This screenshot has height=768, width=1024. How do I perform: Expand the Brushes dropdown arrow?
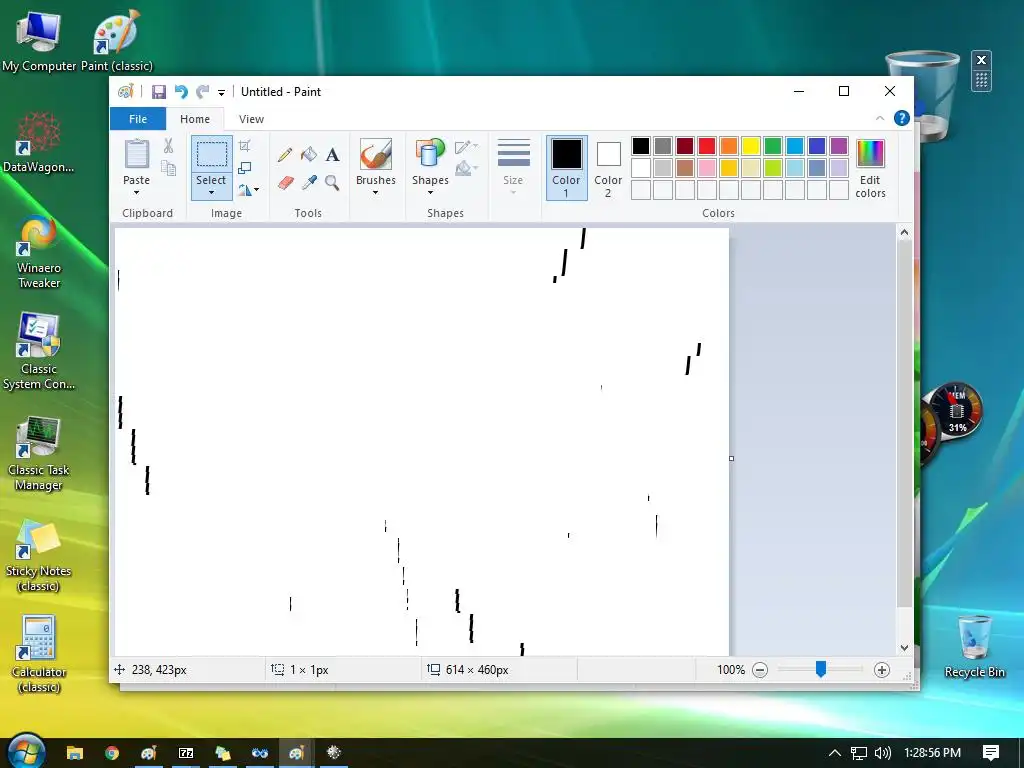(x=376, y=193)
